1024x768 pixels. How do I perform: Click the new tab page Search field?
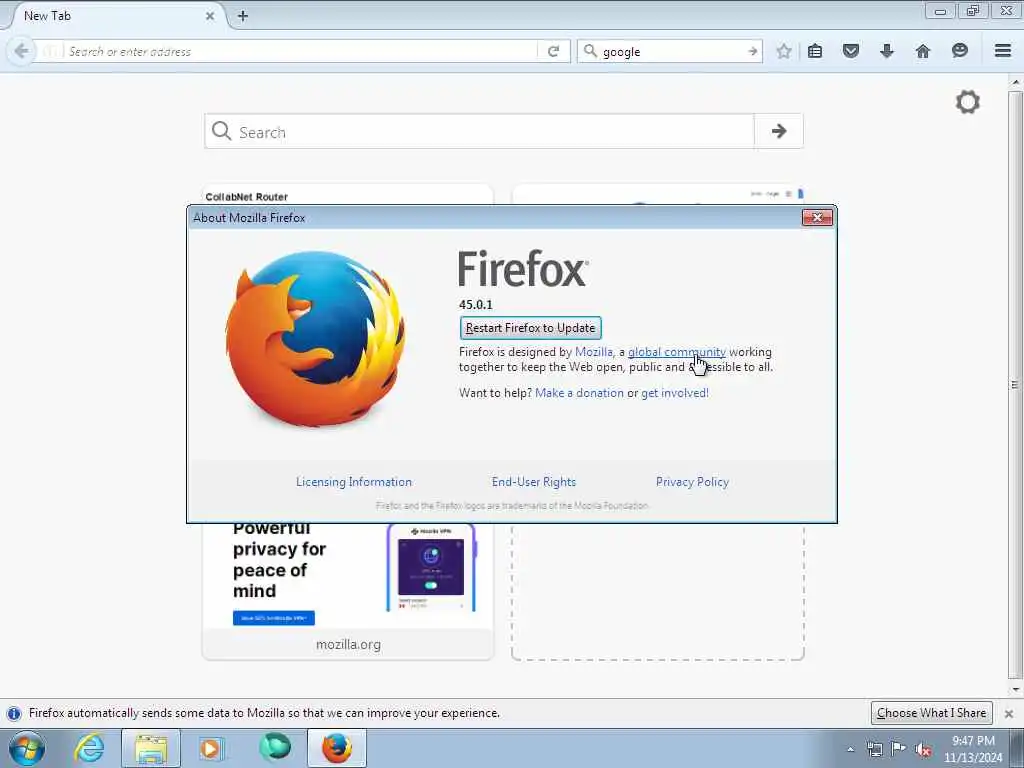pos(479,131)
